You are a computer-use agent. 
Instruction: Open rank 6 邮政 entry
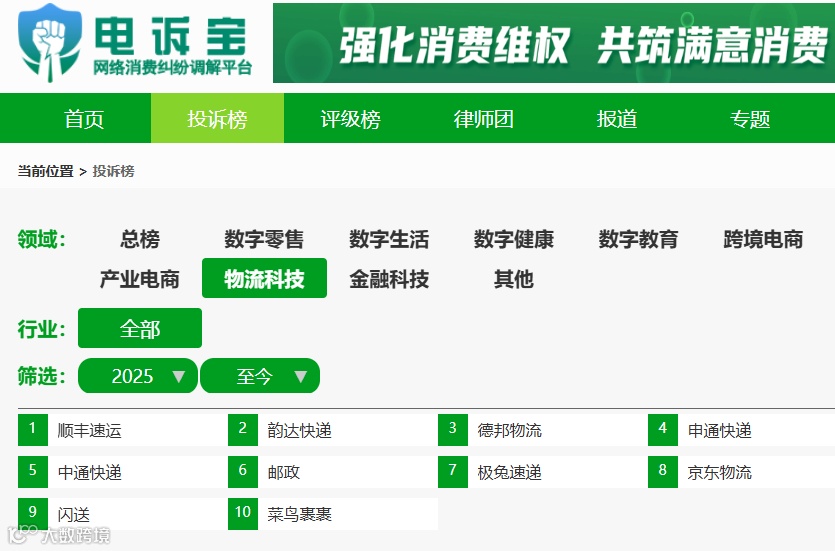pyautogui.click(x=333, y=472)
